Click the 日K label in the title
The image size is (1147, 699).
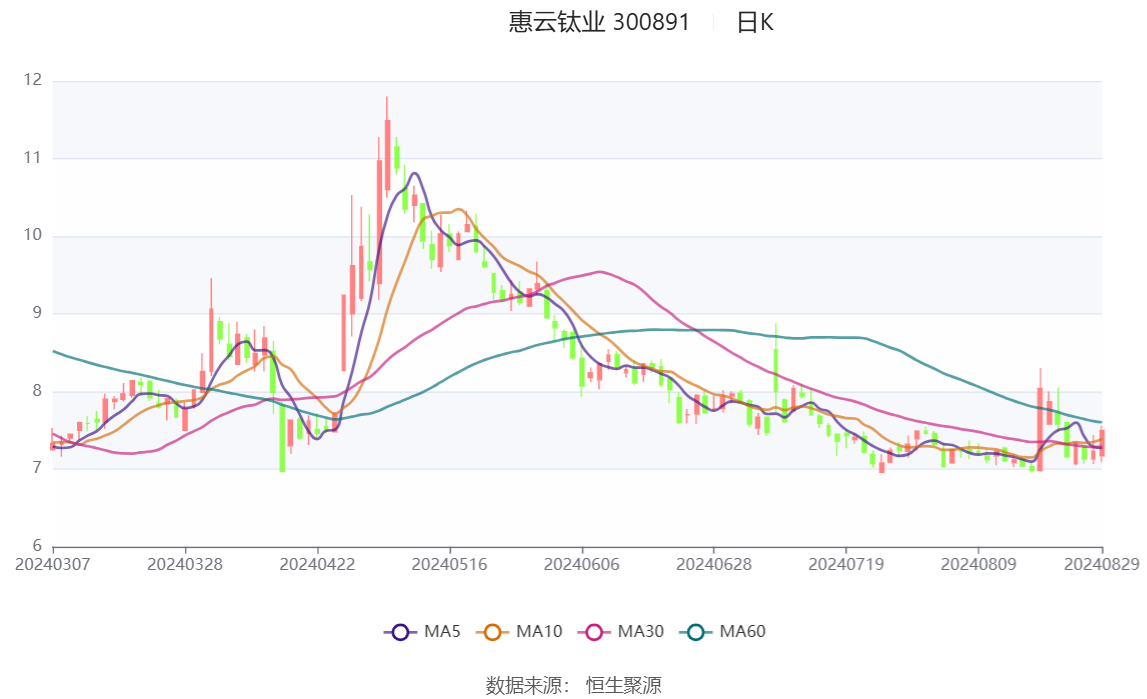pyautogui.click(x=755, y=23)
